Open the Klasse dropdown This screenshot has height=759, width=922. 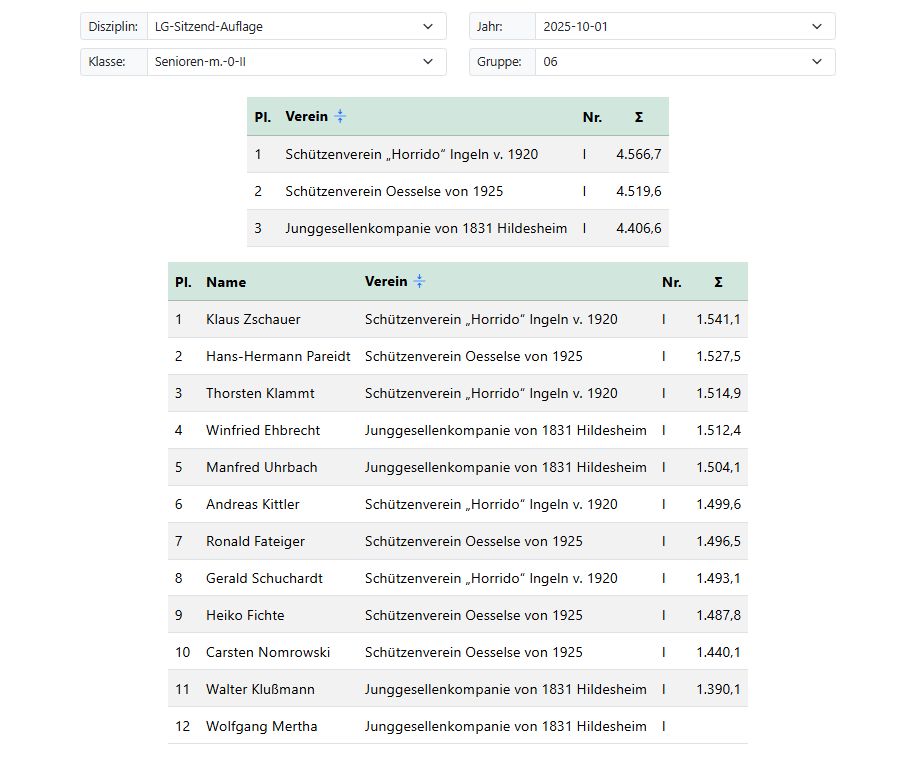click(x=296, y=62)
